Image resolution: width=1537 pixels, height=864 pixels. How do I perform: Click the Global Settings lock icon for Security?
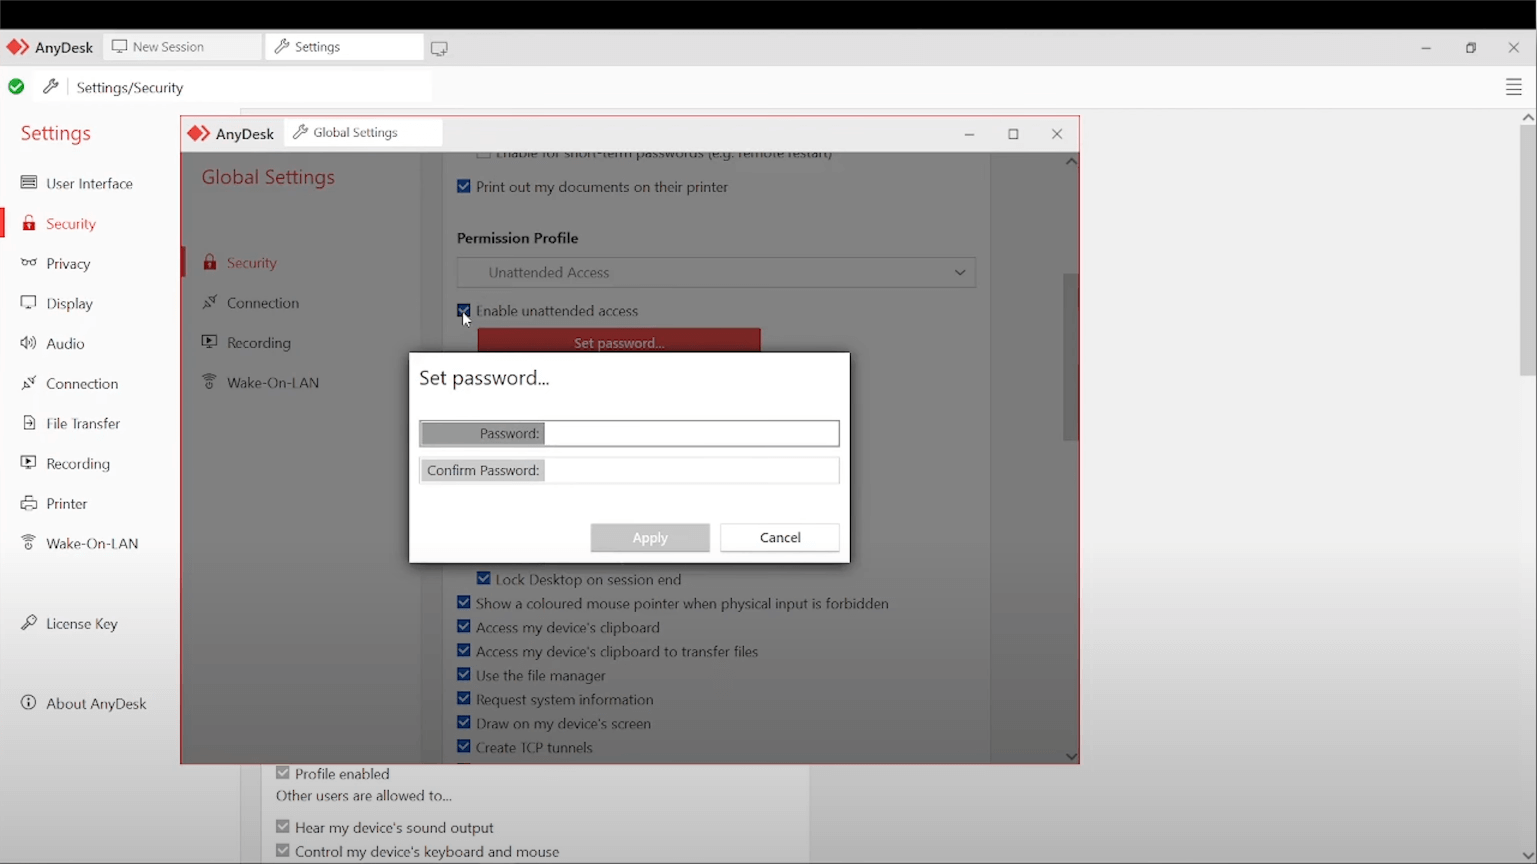pos(209,262)
